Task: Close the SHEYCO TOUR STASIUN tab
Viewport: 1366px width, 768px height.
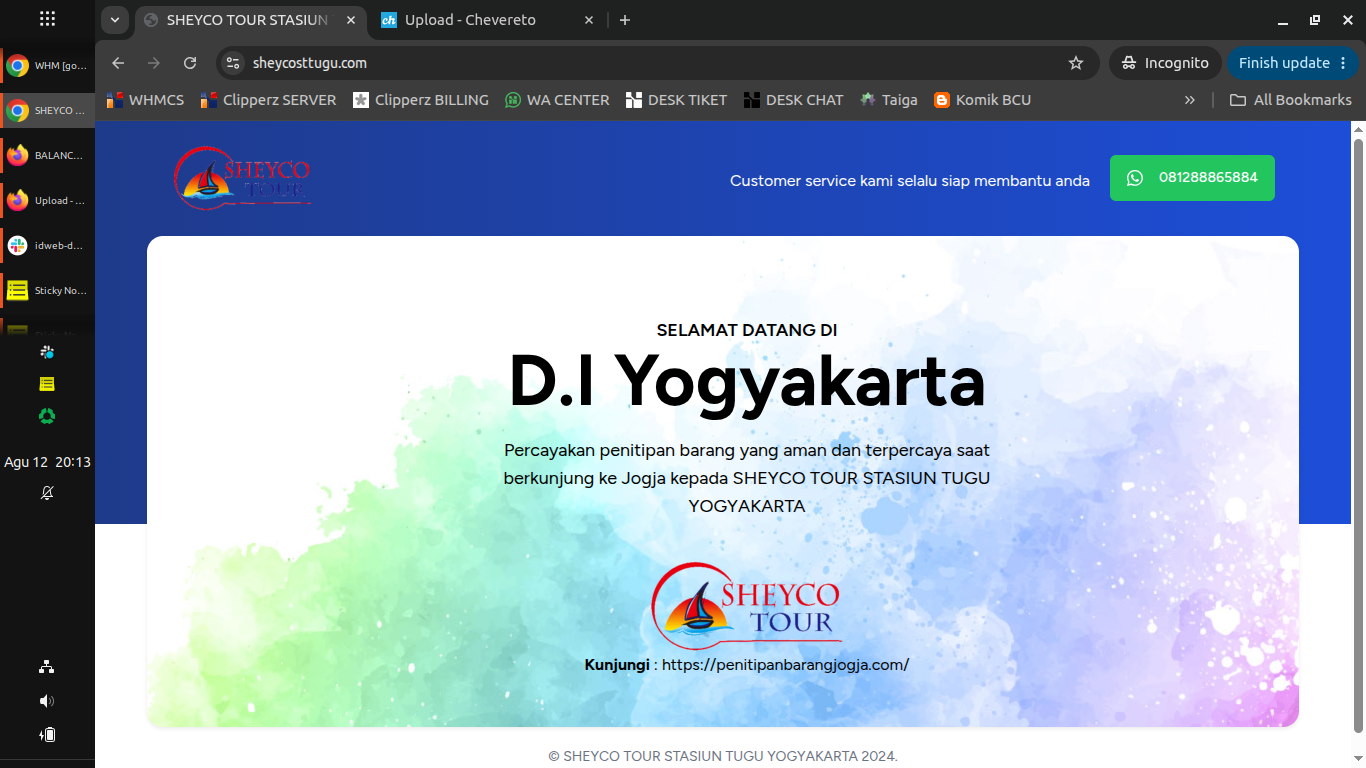Action: pos(351,20)
